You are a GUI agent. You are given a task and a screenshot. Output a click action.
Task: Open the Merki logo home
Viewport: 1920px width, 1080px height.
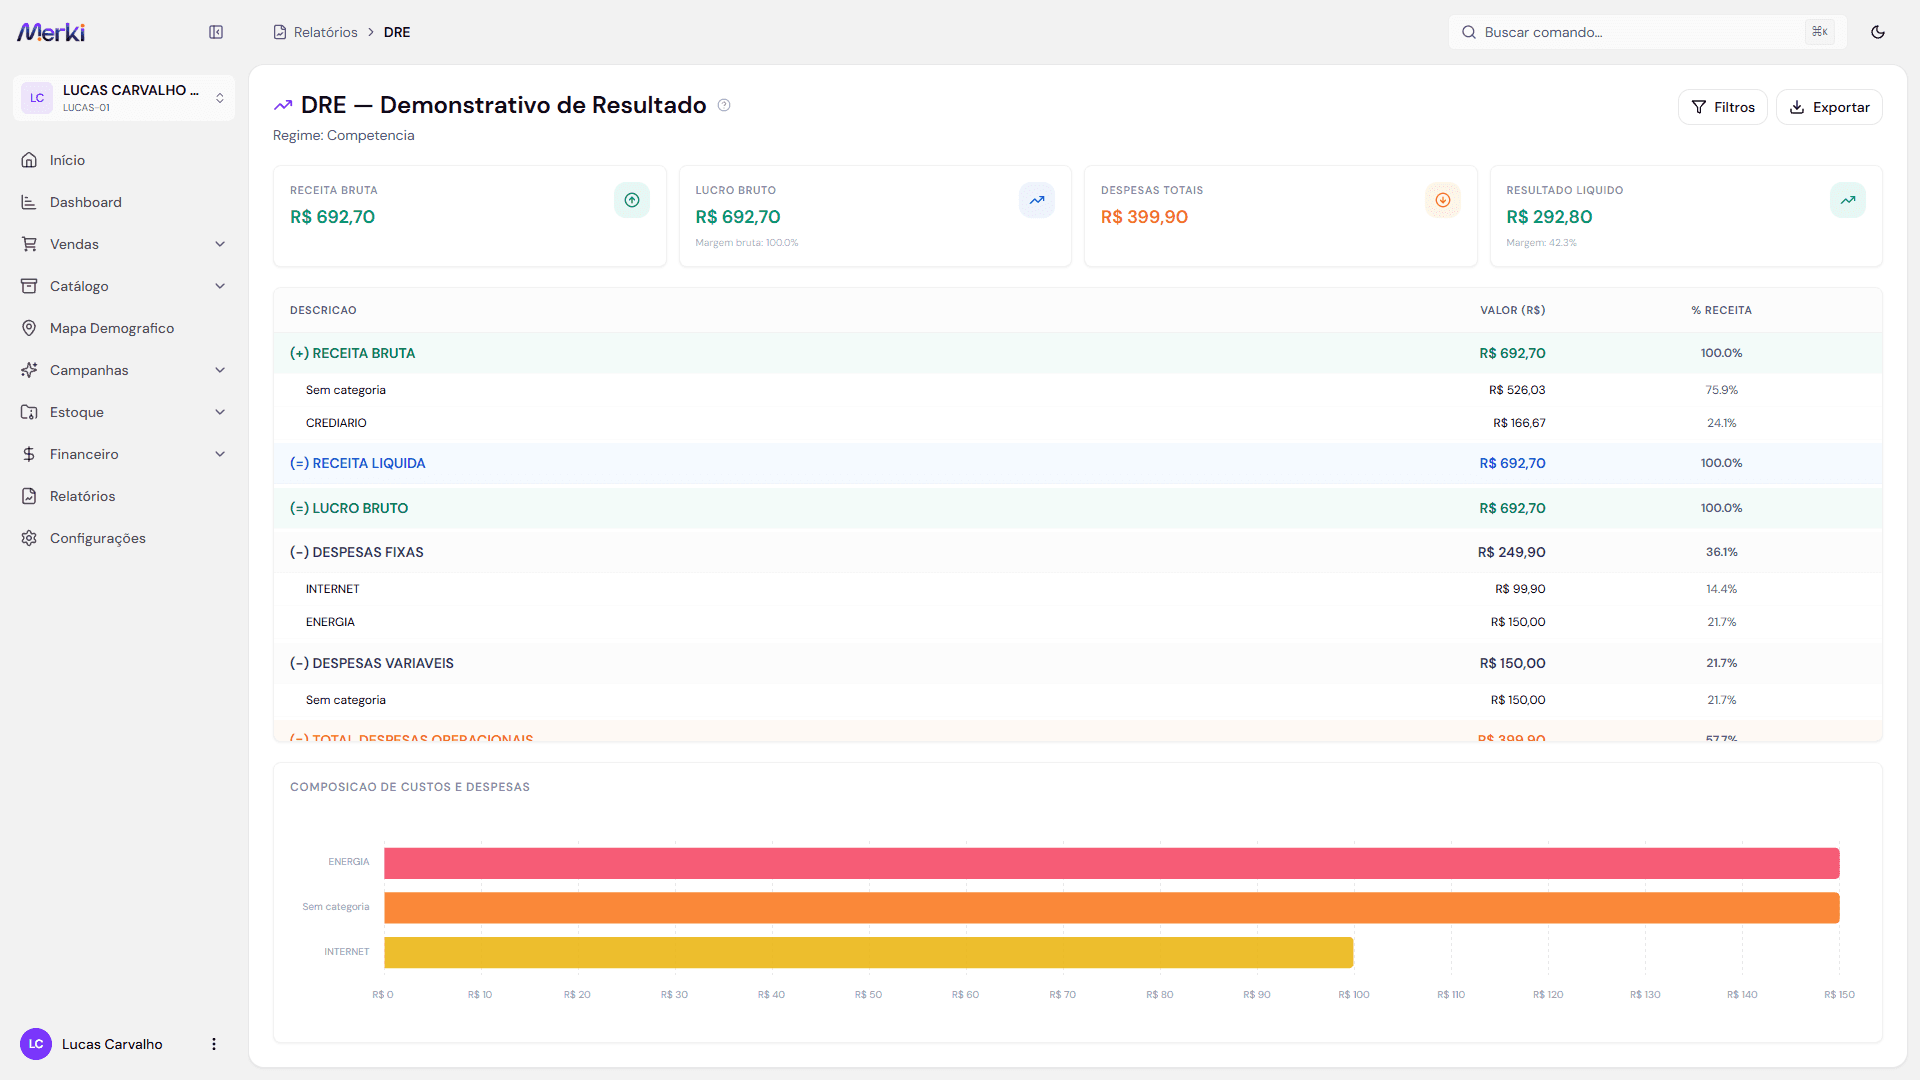pyautogui.click(x=51, y=32)
